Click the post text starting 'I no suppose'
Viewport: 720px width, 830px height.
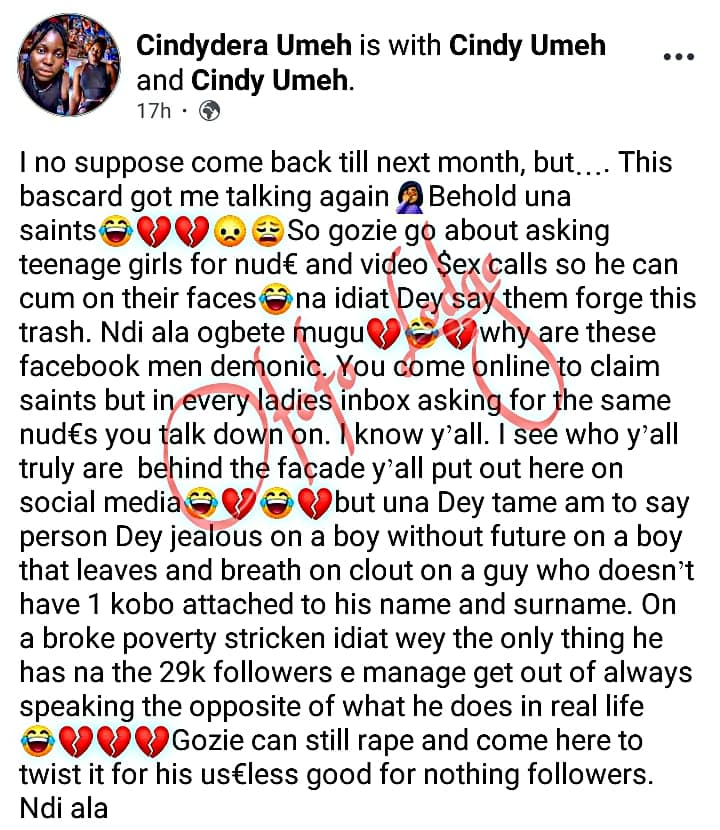[x=358, y=485]
